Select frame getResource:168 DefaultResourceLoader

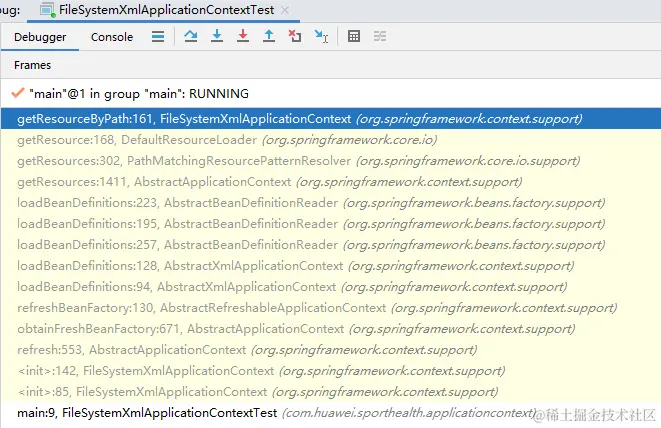coord(331,140)
